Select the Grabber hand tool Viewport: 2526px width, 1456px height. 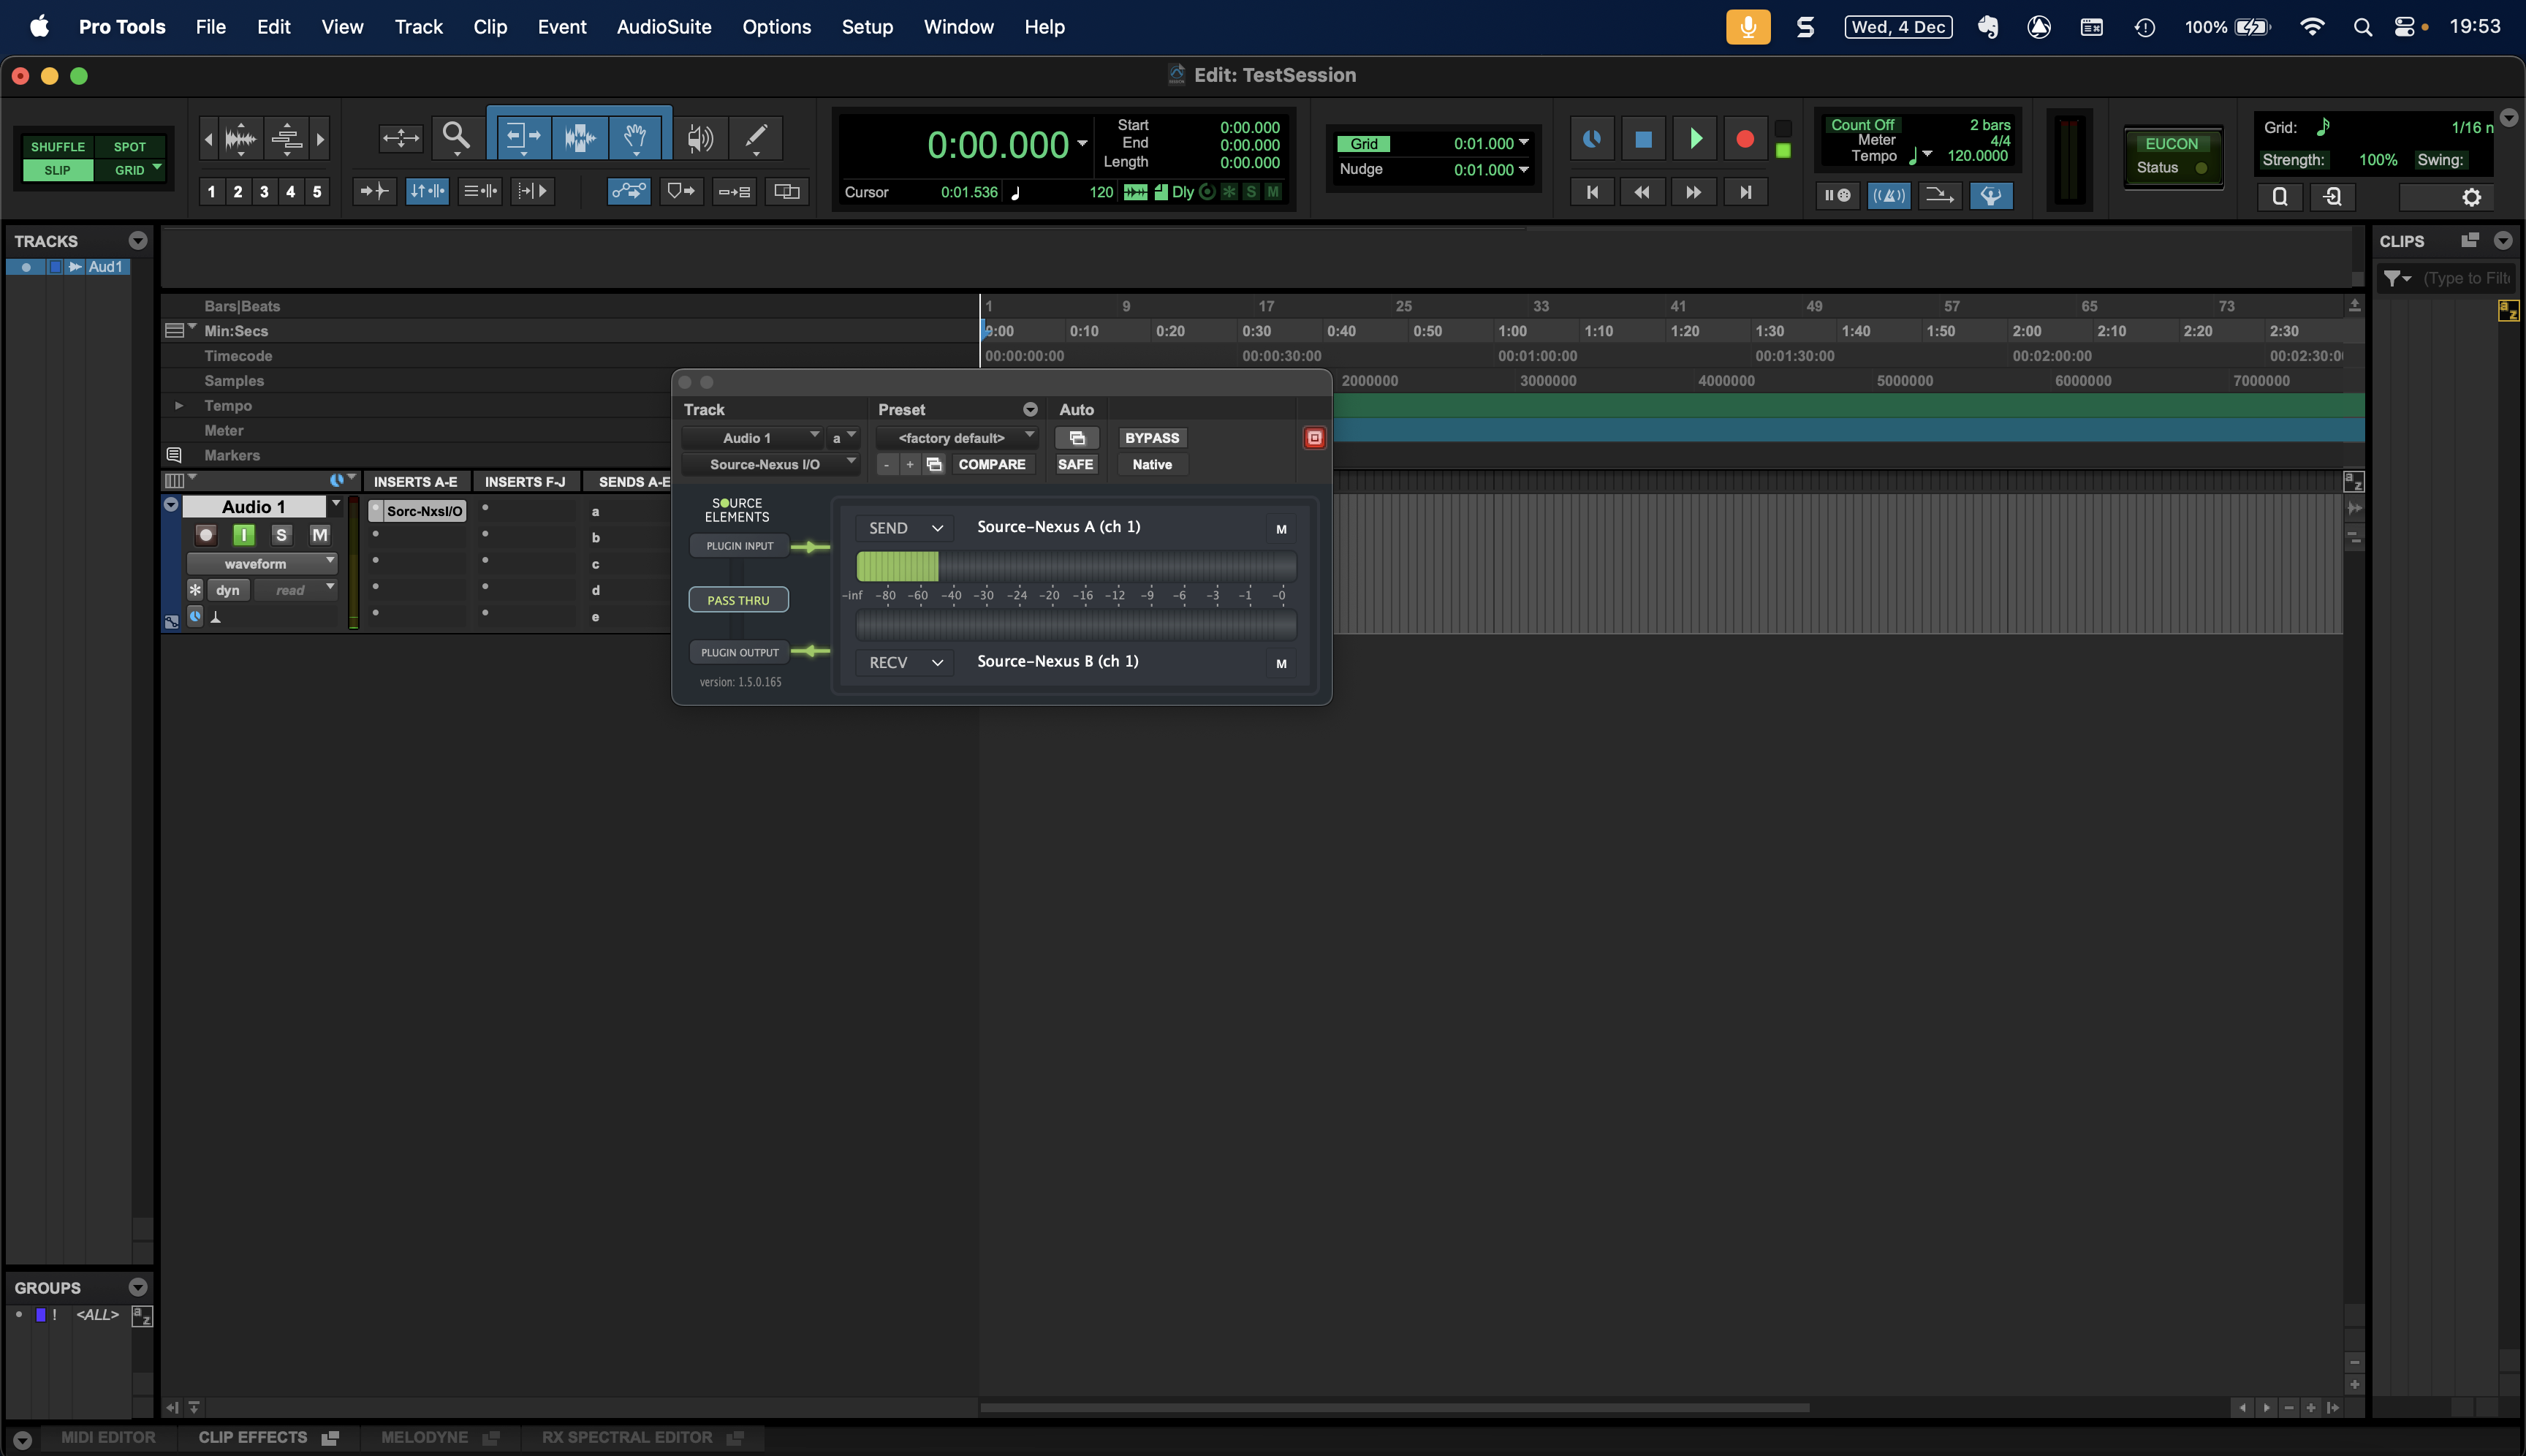click(x=635, y=136)
